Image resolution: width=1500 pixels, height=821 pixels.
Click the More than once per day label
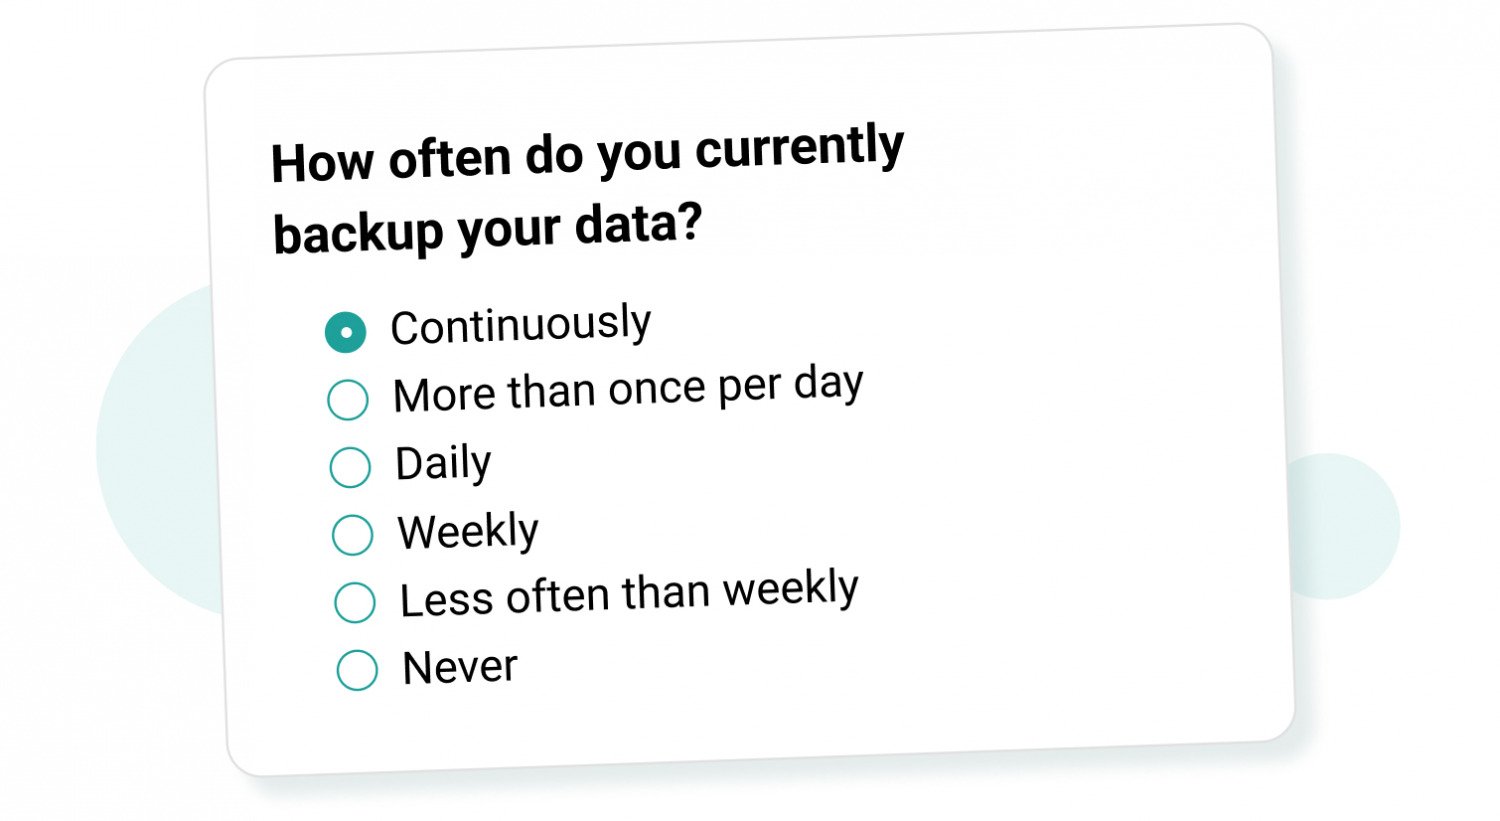click(x=628, y=391)
